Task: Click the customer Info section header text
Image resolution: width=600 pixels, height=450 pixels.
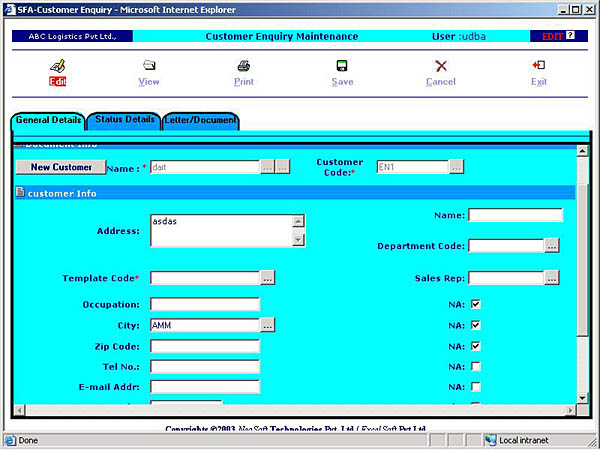Action: point(62,193)
